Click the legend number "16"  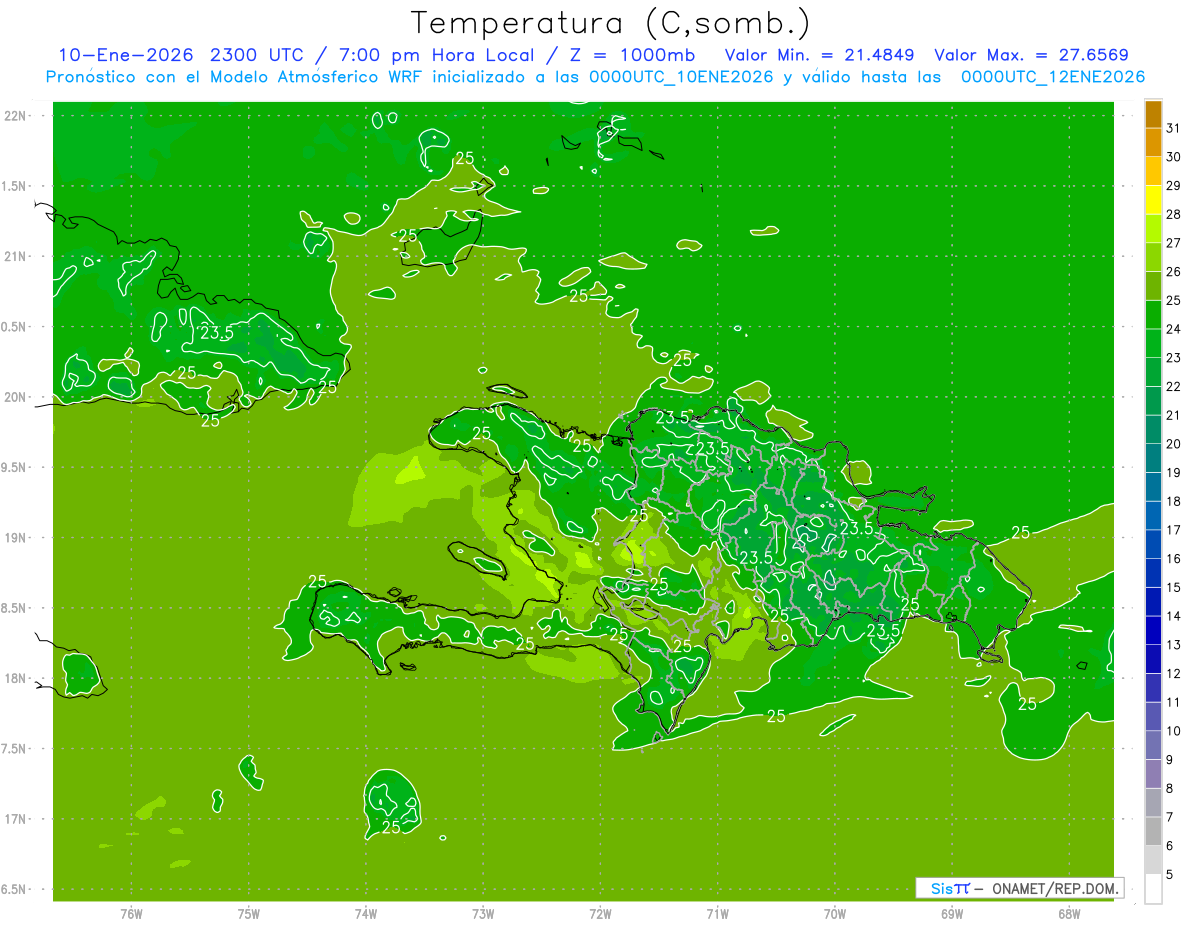tap(1174, 558)
